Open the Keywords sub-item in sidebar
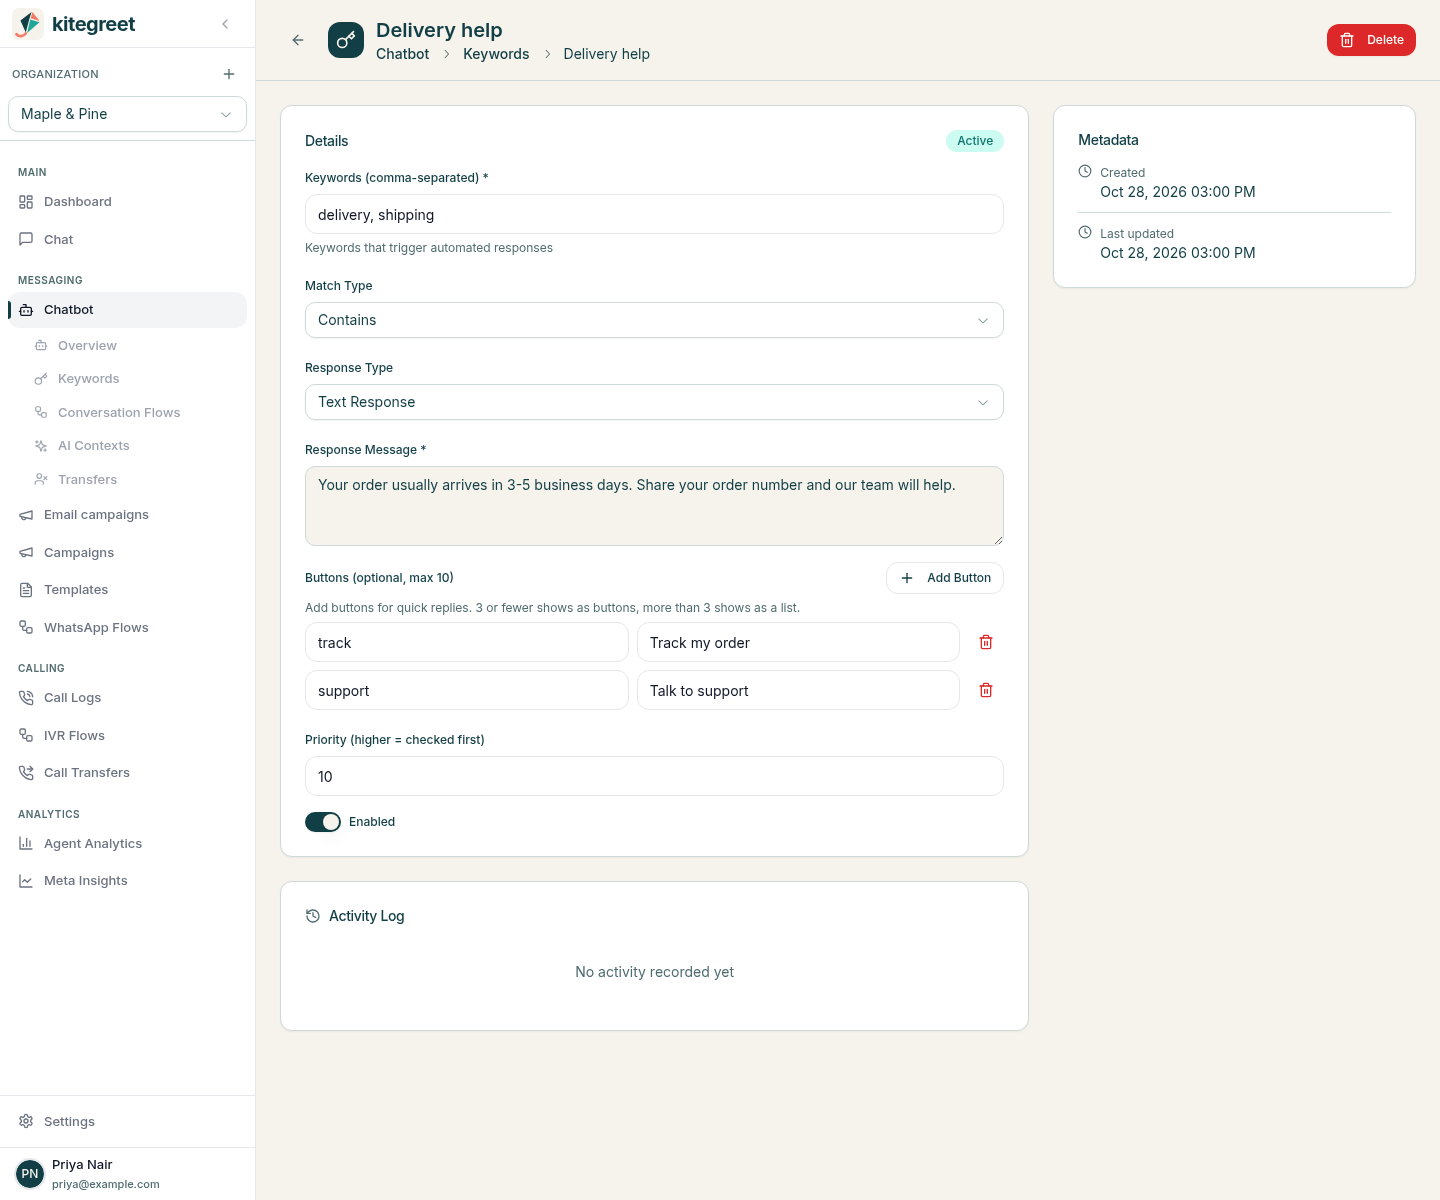This screenshot has width=1440, height=1200. tap(134, 379)
